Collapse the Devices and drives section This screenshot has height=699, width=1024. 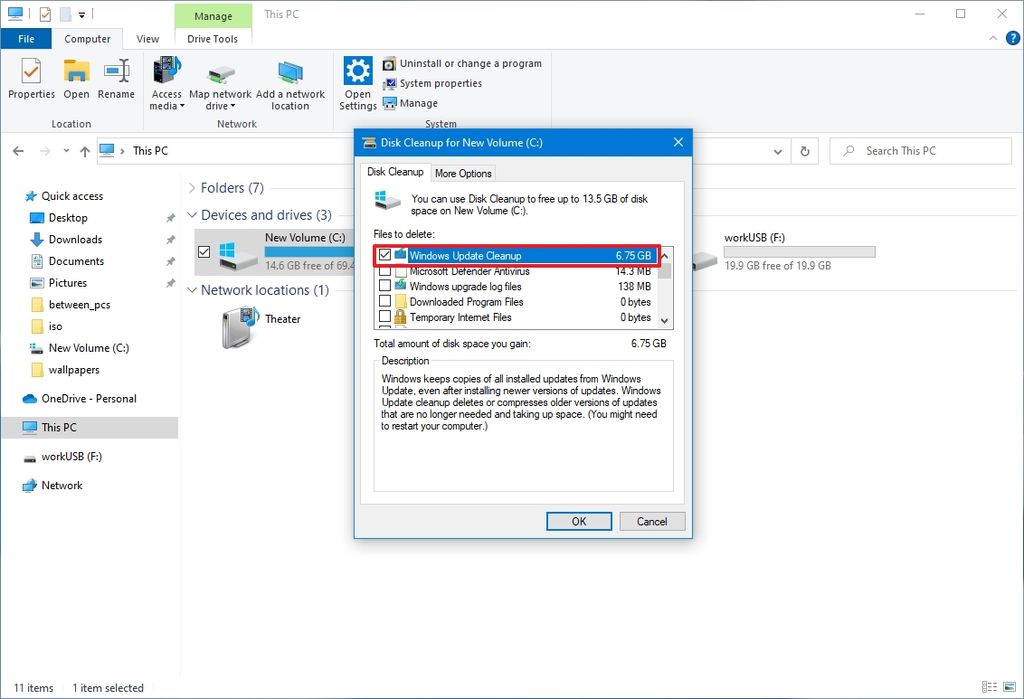tap(191, 214)
